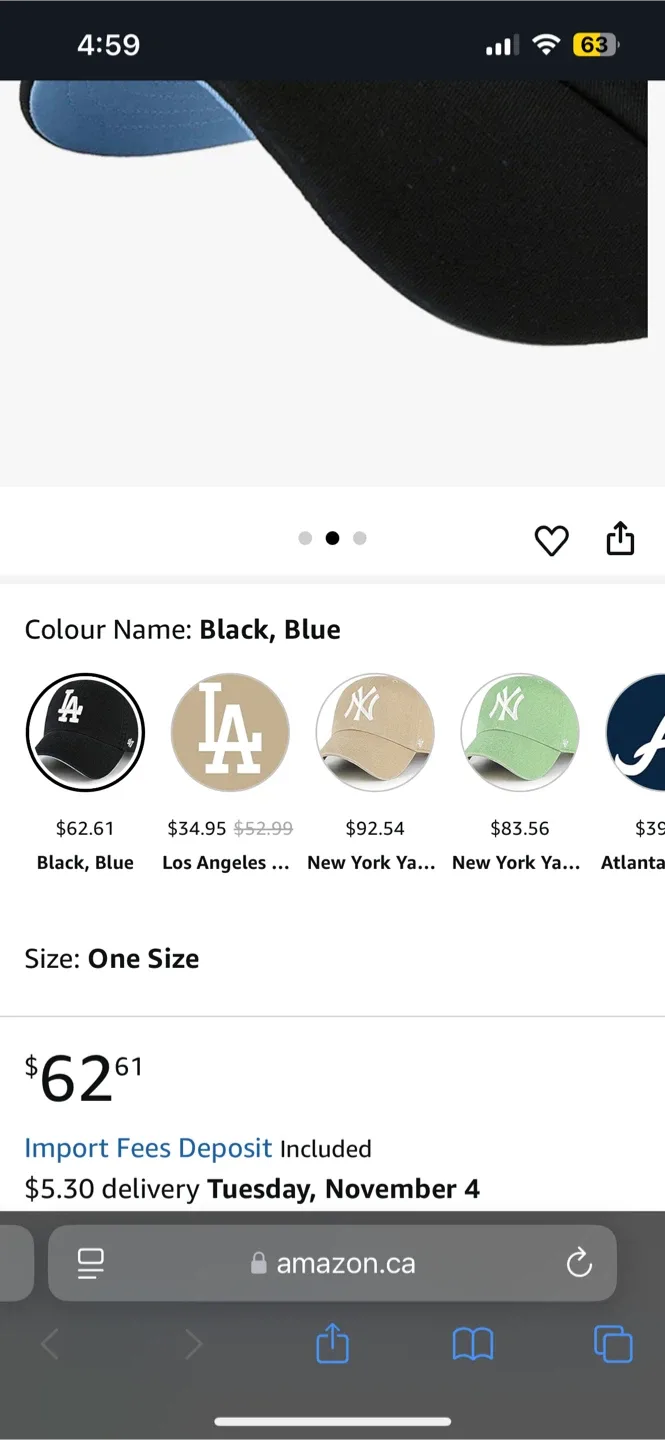Select the beige Los Angeles cap variant
The image size is (665, 1440).
point(230,732)
